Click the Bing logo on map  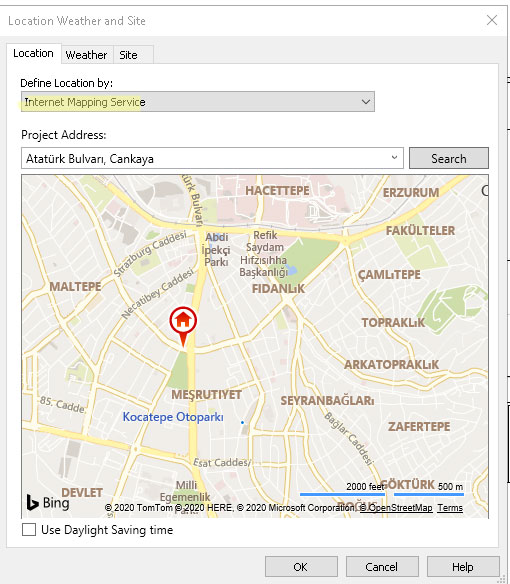[x=48, y=502]
